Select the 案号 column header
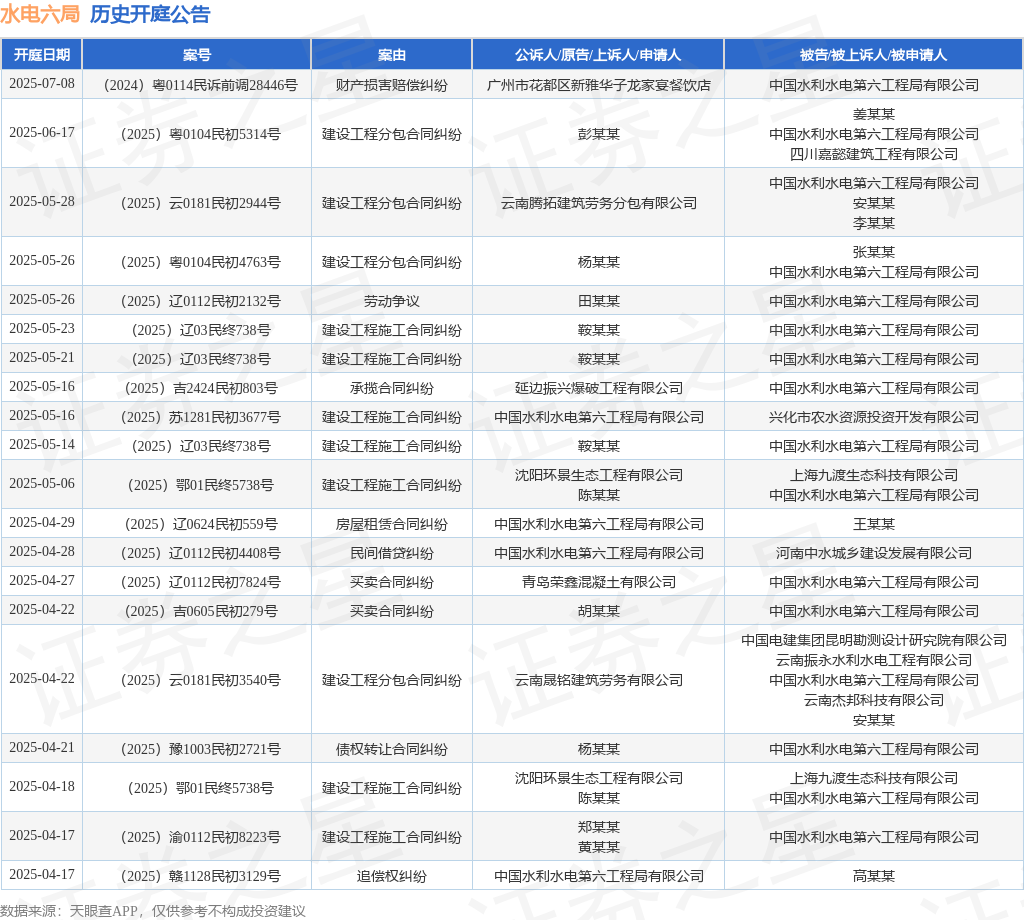The height and width of the screenshot is (920, 1024). (197, 55)
